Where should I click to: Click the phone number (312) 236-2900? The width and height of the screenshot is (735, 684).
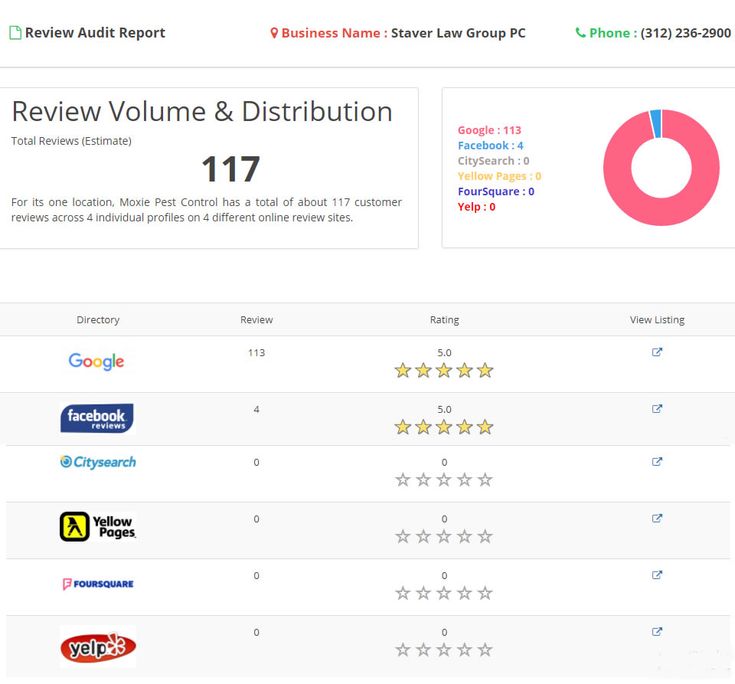686,33
